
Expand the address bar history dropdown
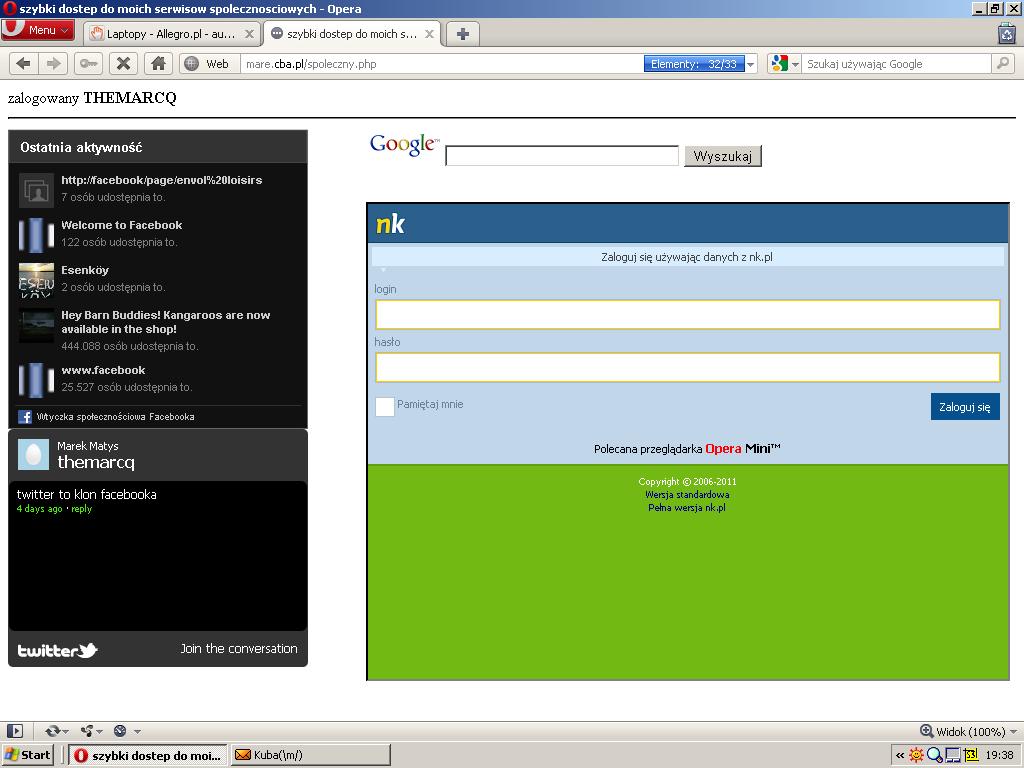pyautogui.click(x=750, y=64)
